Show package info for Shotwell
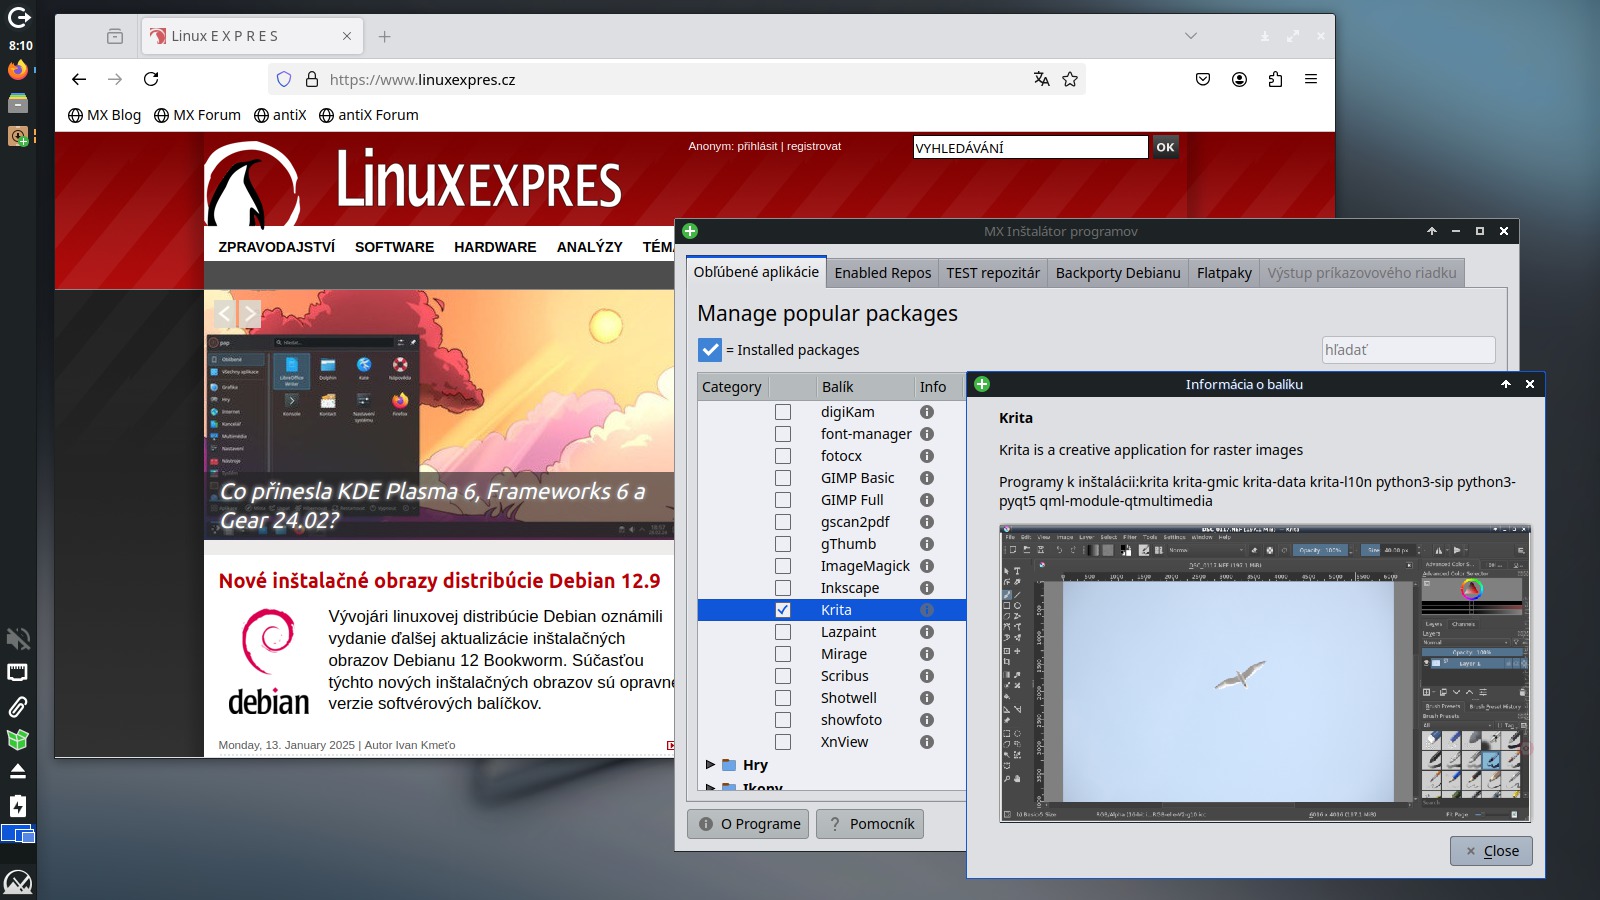The width and height of the screenshot is (1600, 900). click(927, 698)
